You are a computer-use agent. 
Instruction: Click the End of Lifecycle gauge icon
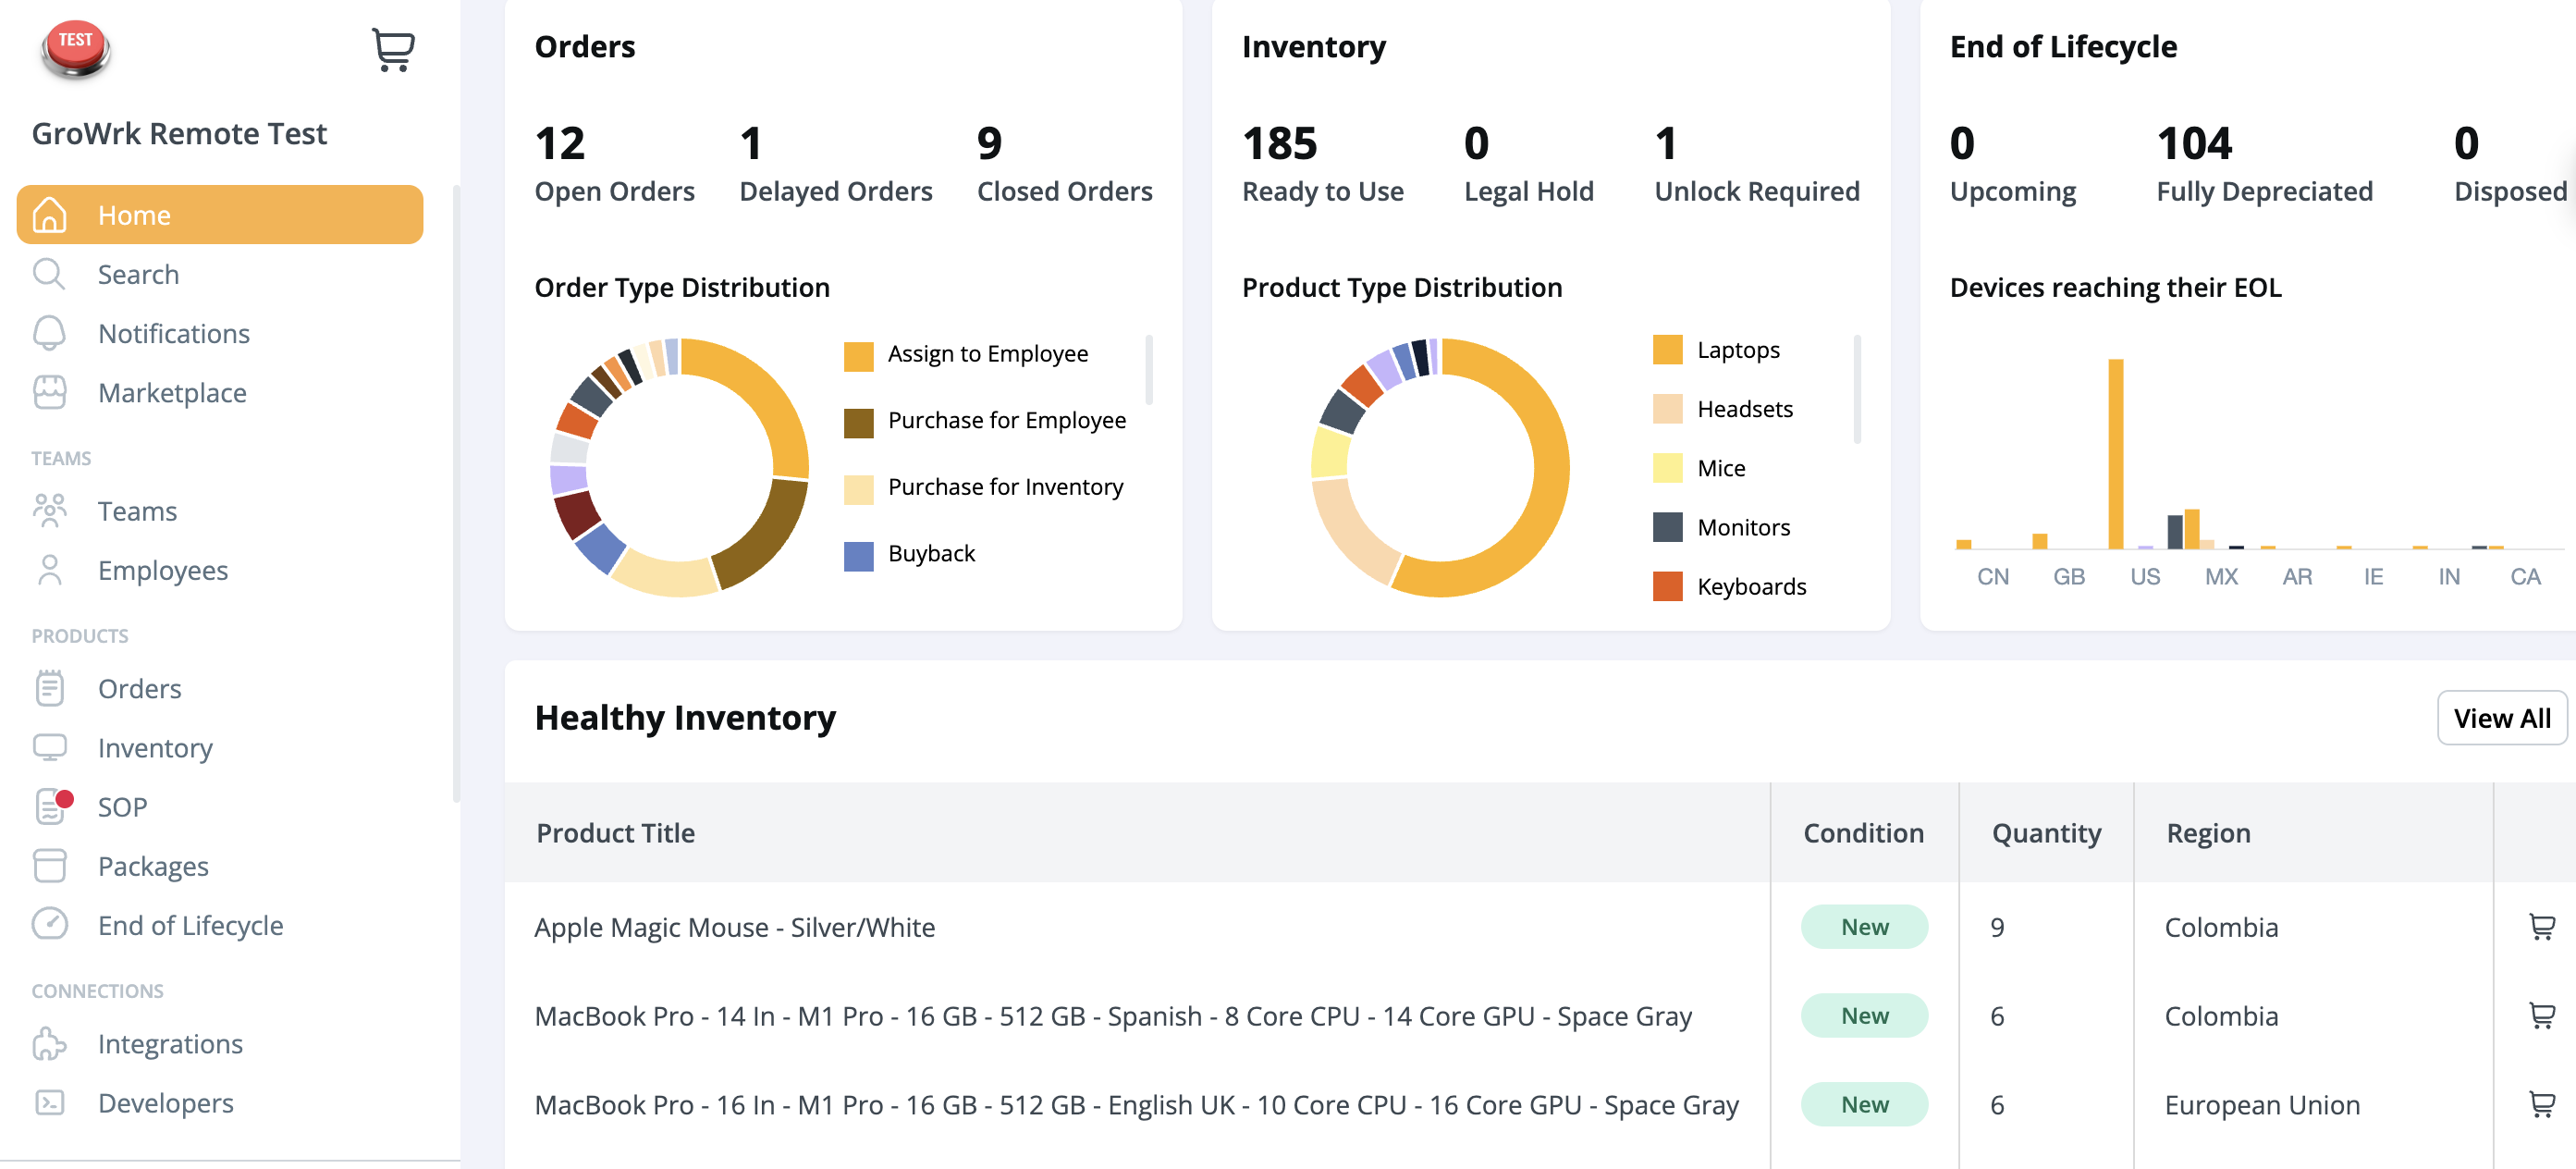tap(49, 924)
